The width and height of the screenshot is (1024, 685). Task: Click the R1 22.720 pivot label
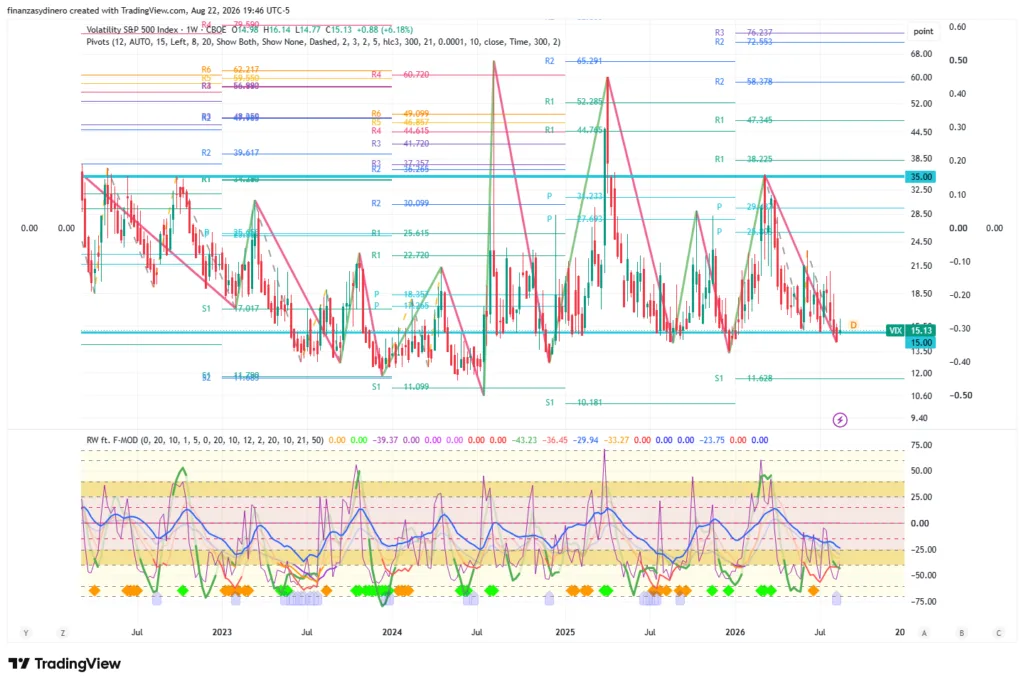pos(400,255)
